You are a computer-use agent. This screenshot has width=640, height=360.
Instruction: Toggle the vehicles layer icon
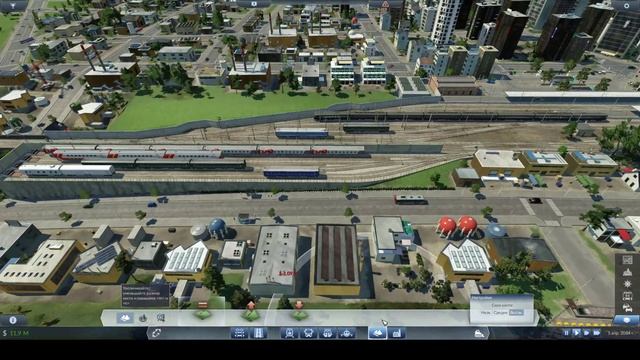(627, 308)
